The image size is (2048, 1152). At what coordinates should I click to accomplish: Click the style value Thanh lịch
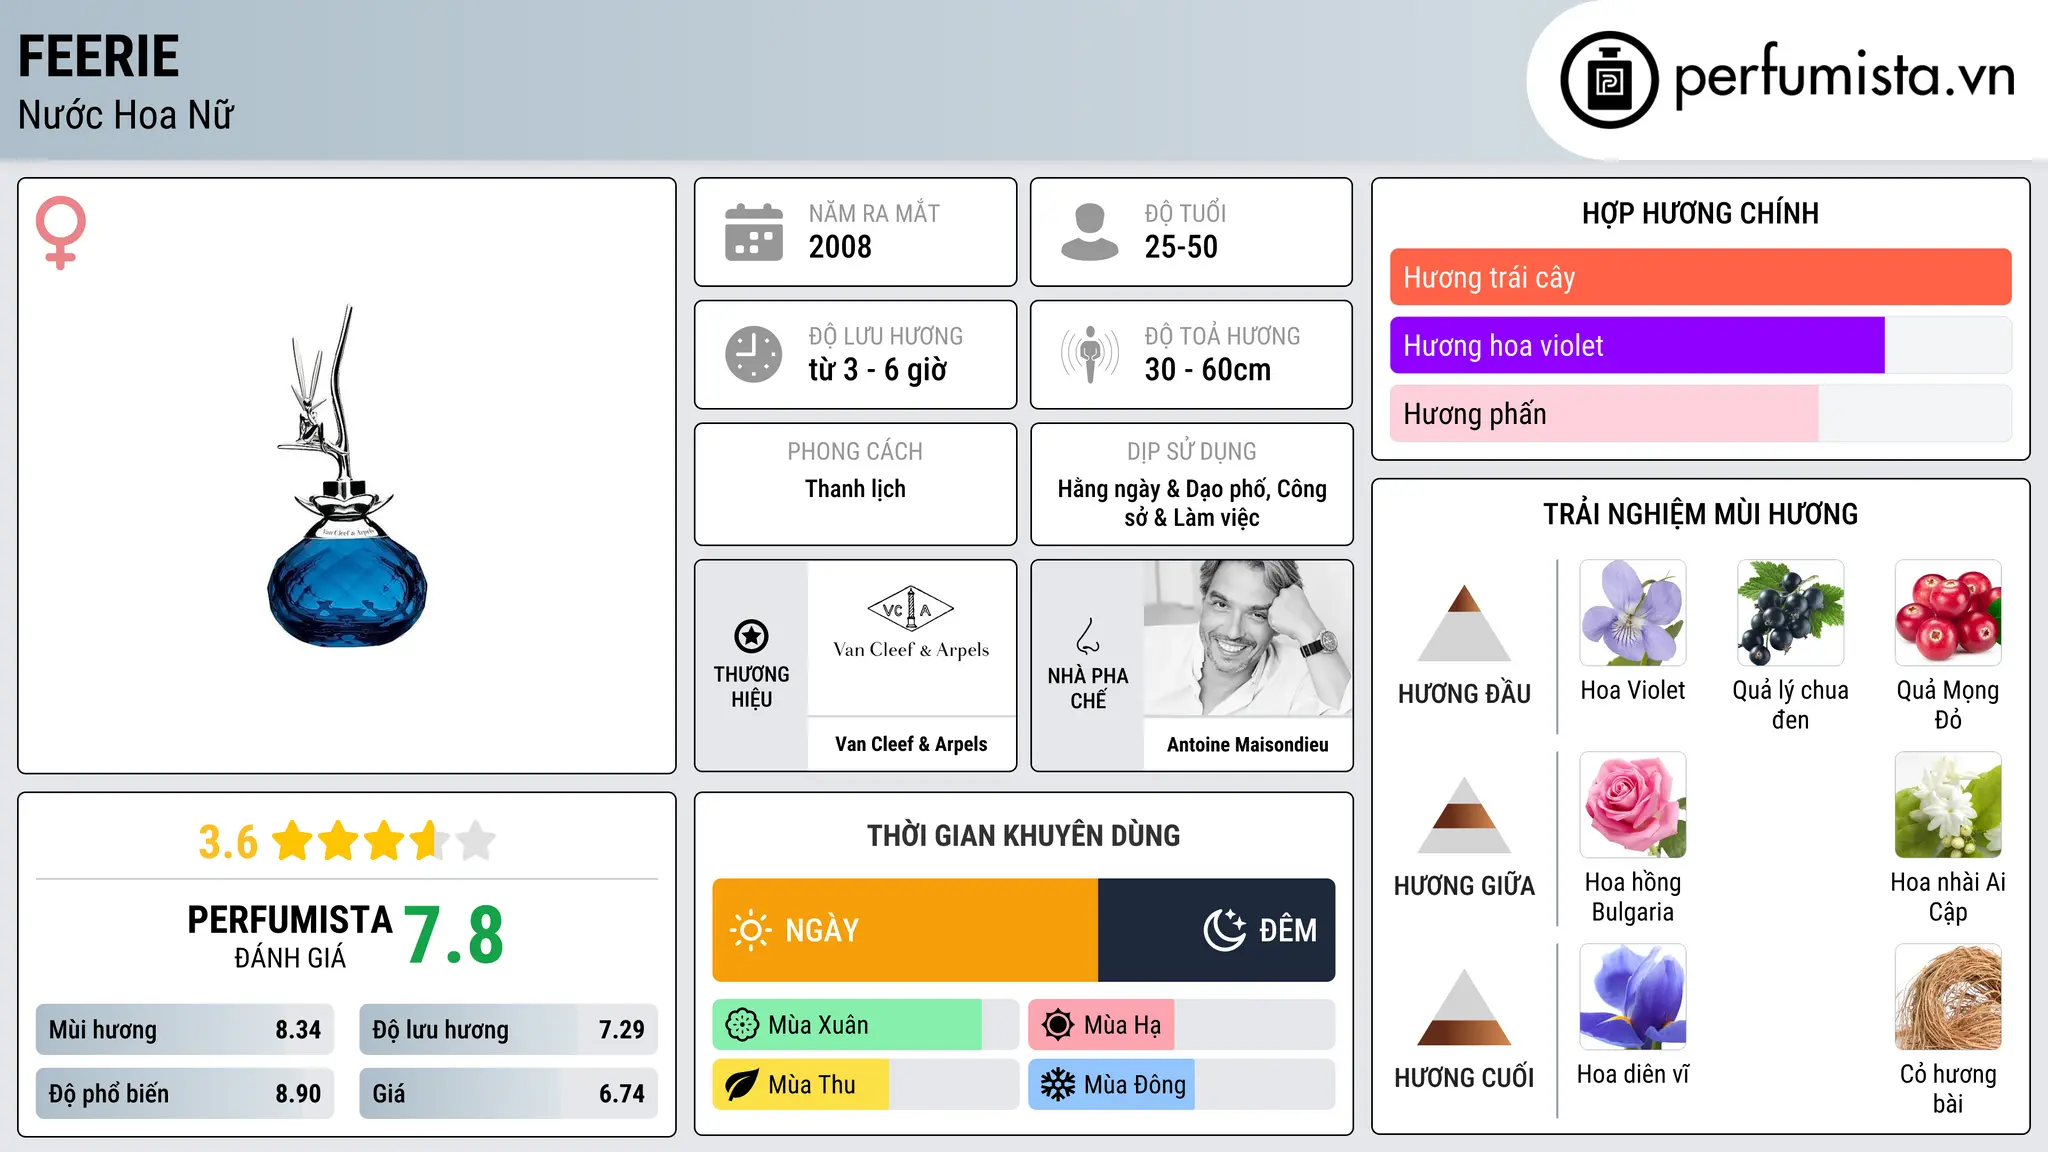click(x=855, y=489)
